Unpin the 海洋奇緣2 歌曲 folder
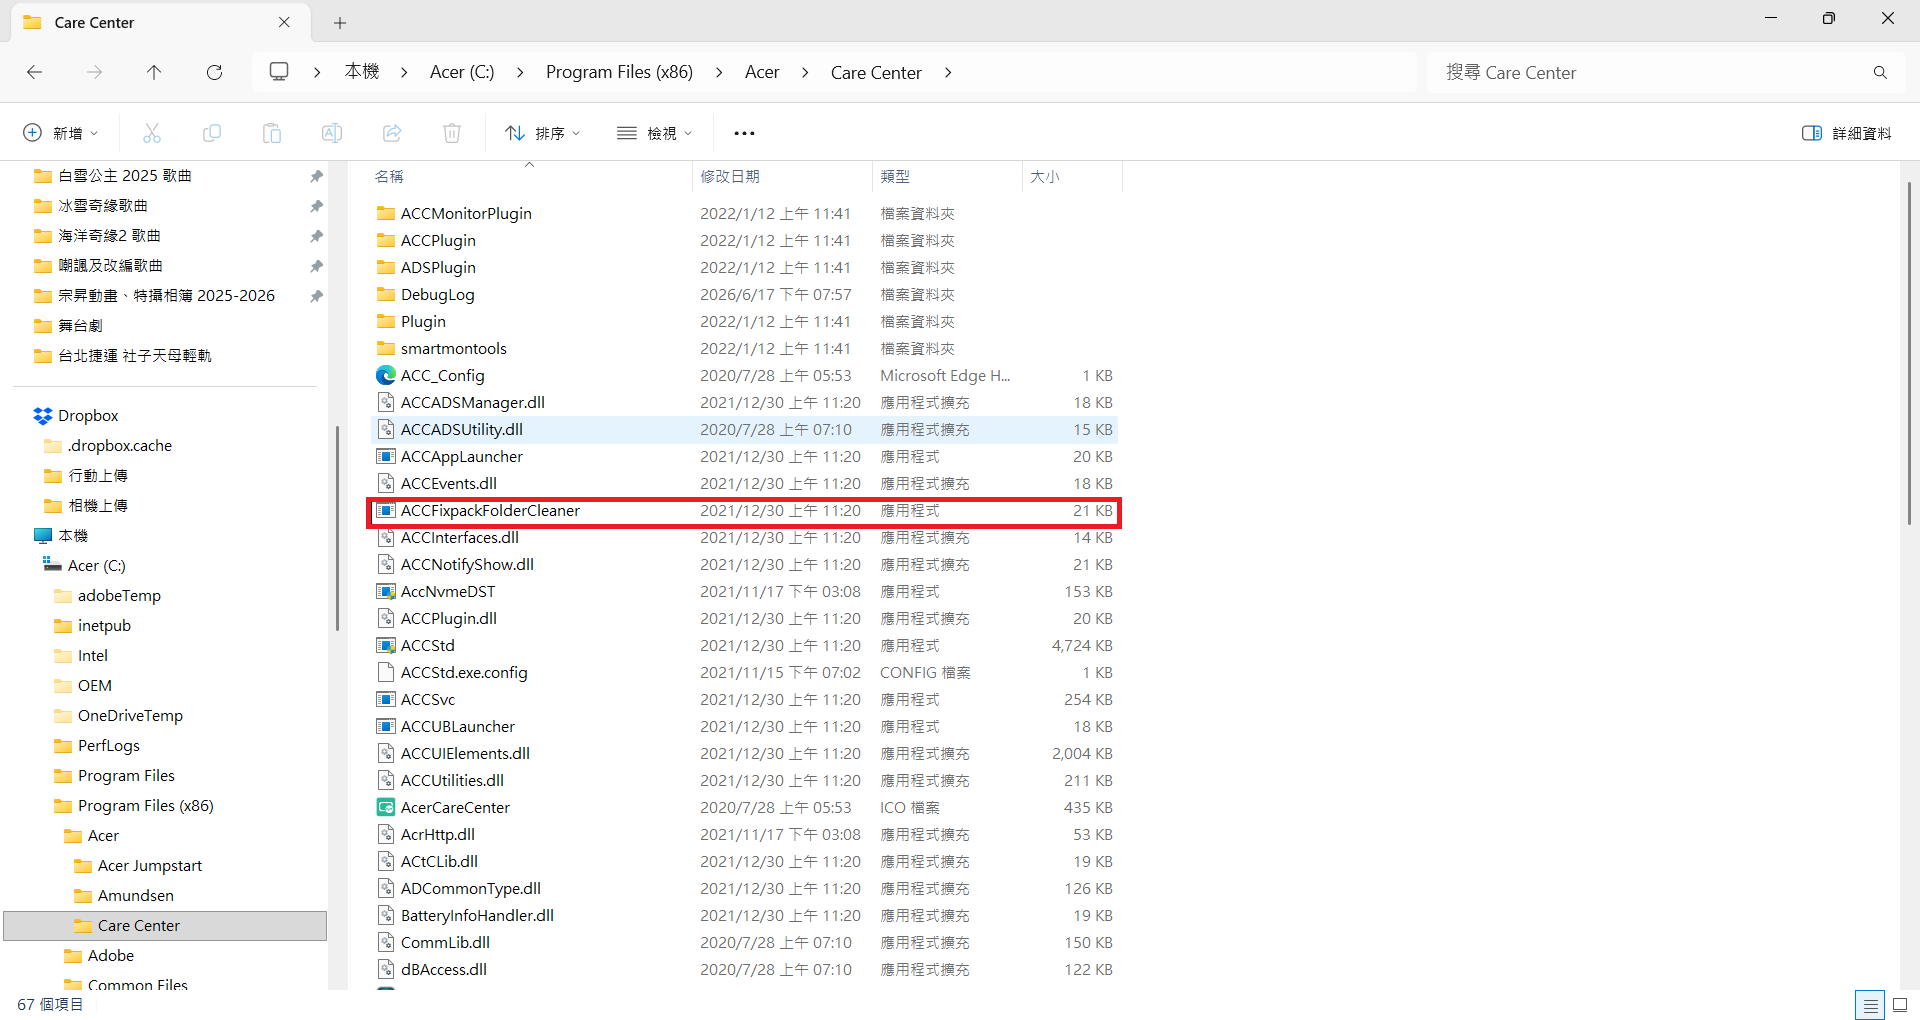 click(x=316, y=236)
